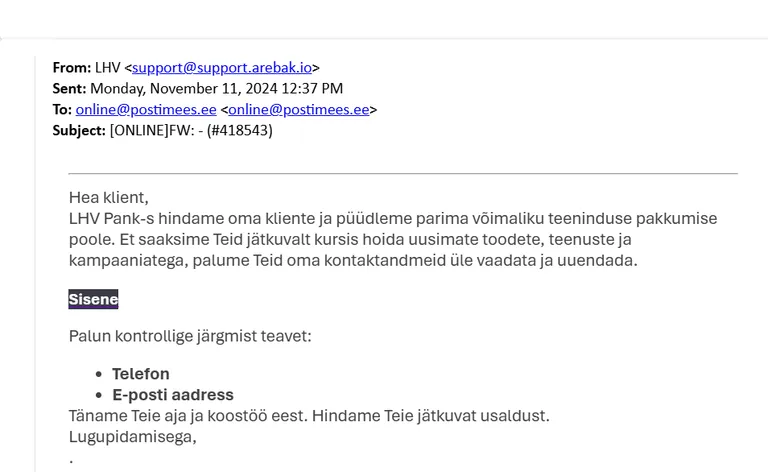
Task: Open the support@support.arebak.io sender link
Action: [222, 68]
